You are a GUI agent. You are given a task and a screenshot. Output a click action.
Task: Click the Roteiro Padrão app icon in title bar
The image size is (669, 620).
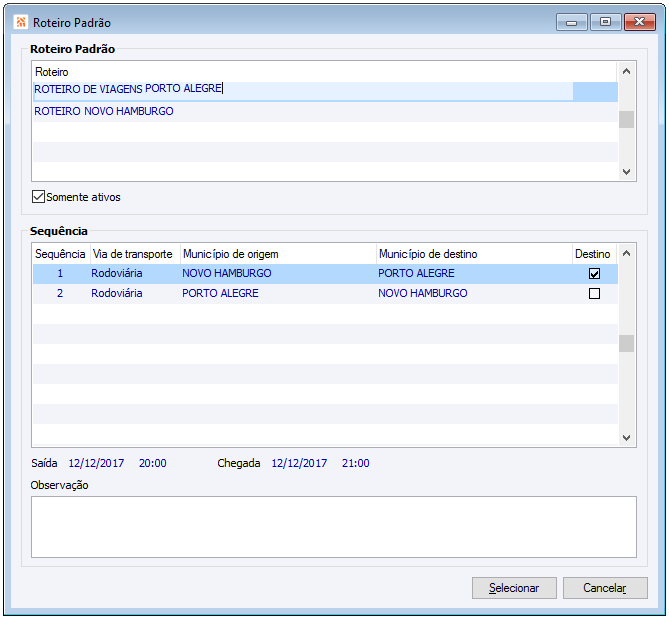(x=20, y=22)
